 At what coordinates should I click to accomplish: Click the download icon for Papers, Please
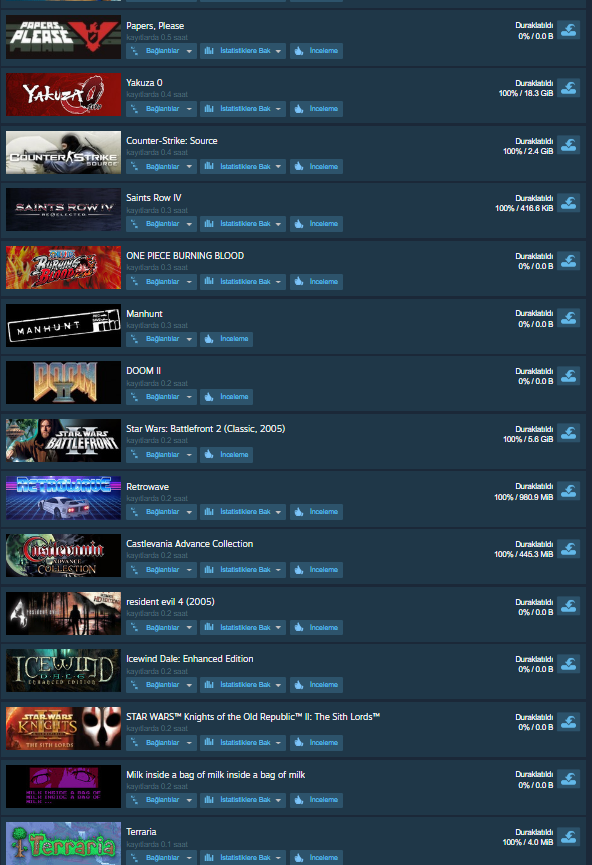pyautogui.click(x=568, y=30)
